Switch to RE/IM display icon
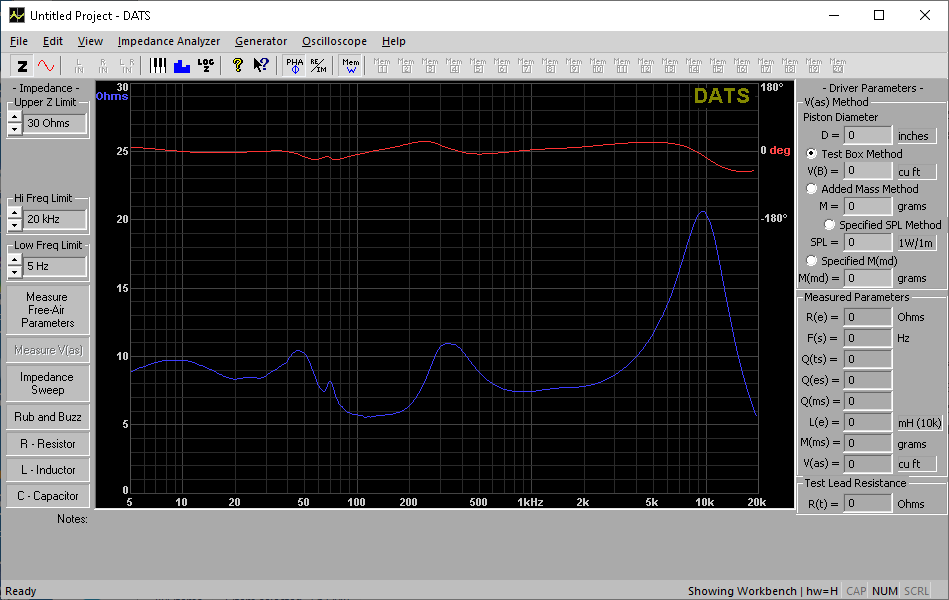Image resolution: width=949 pixels, height=600 pixels. coord(317,66)
